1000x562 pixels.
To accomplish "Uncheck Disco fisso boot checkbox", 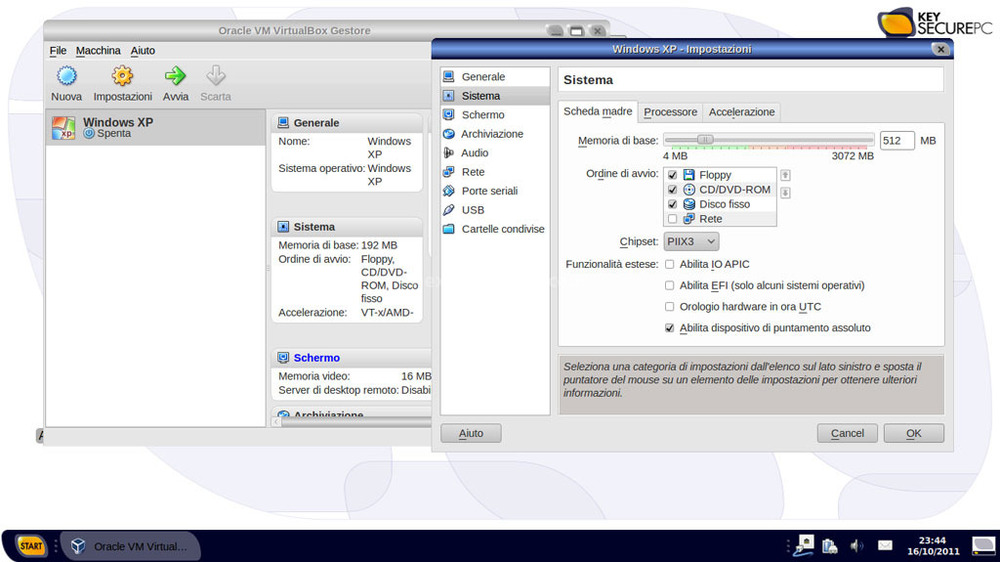I will pyautogui.click(x=672, y=204).
